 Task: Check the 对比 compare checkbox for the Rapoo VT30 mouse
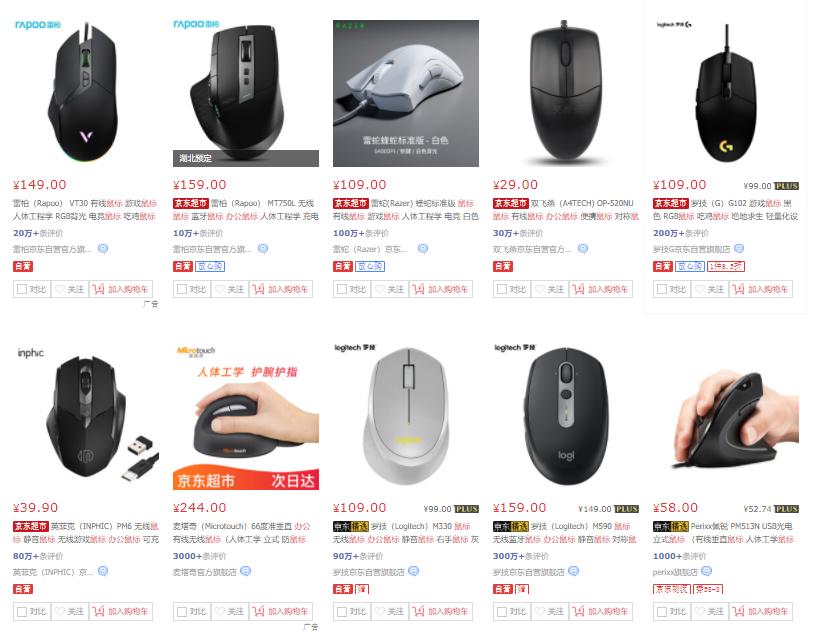tap(22, 289)
